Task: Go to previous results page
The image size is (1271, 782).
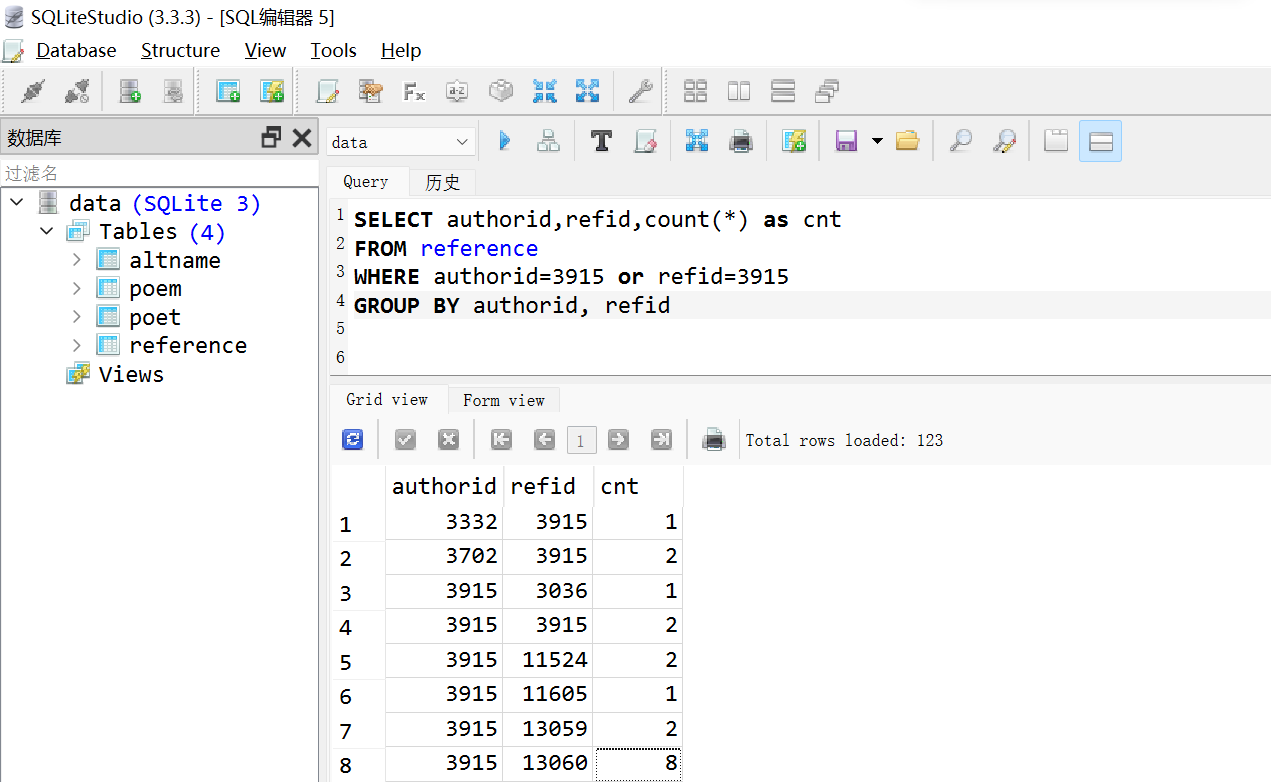Action: click(544, 440)
